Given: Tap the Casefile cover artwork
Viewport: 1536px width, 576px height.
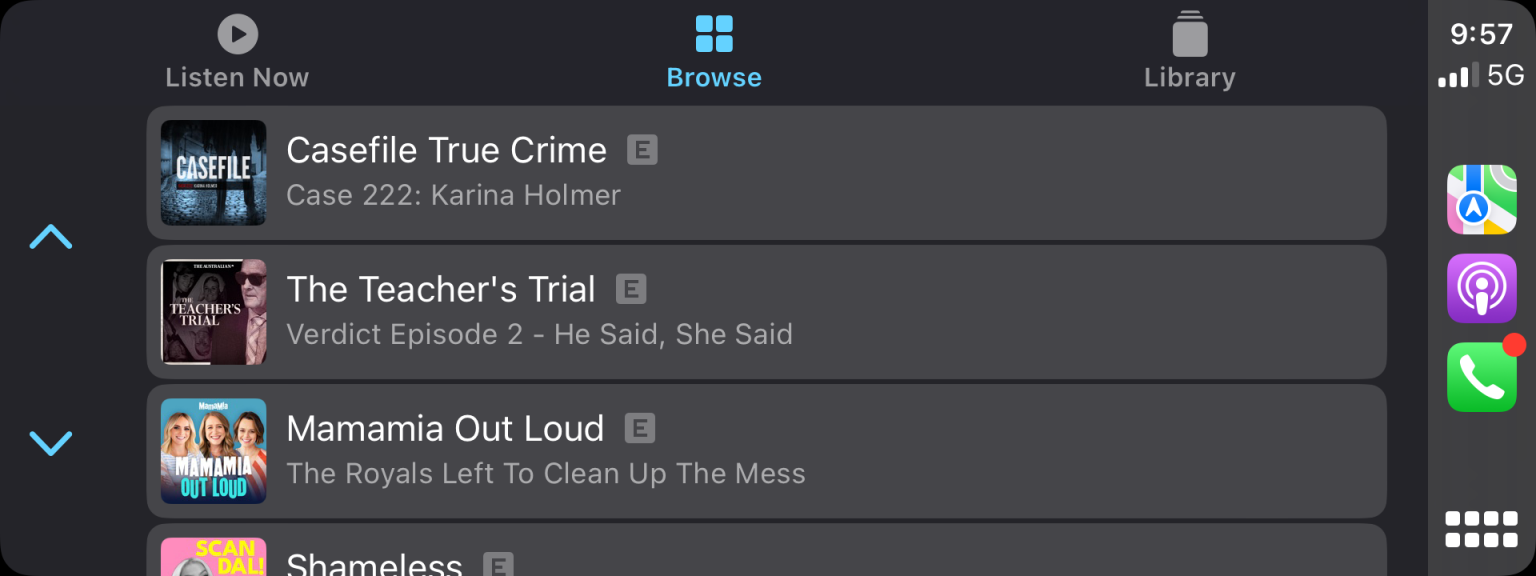Looking at the screenshot, I should click(x=213, y=173).
